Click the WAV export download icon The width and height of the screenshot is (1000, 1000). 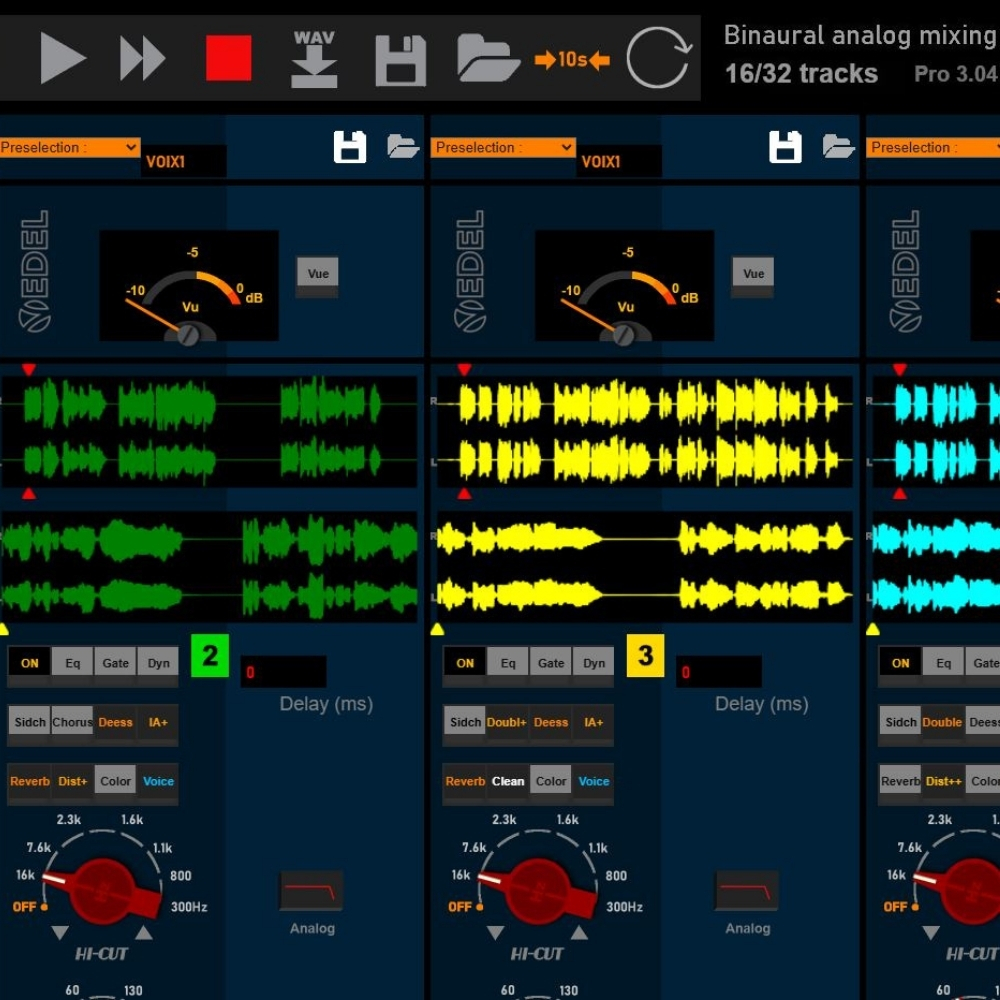click(314, 59)
